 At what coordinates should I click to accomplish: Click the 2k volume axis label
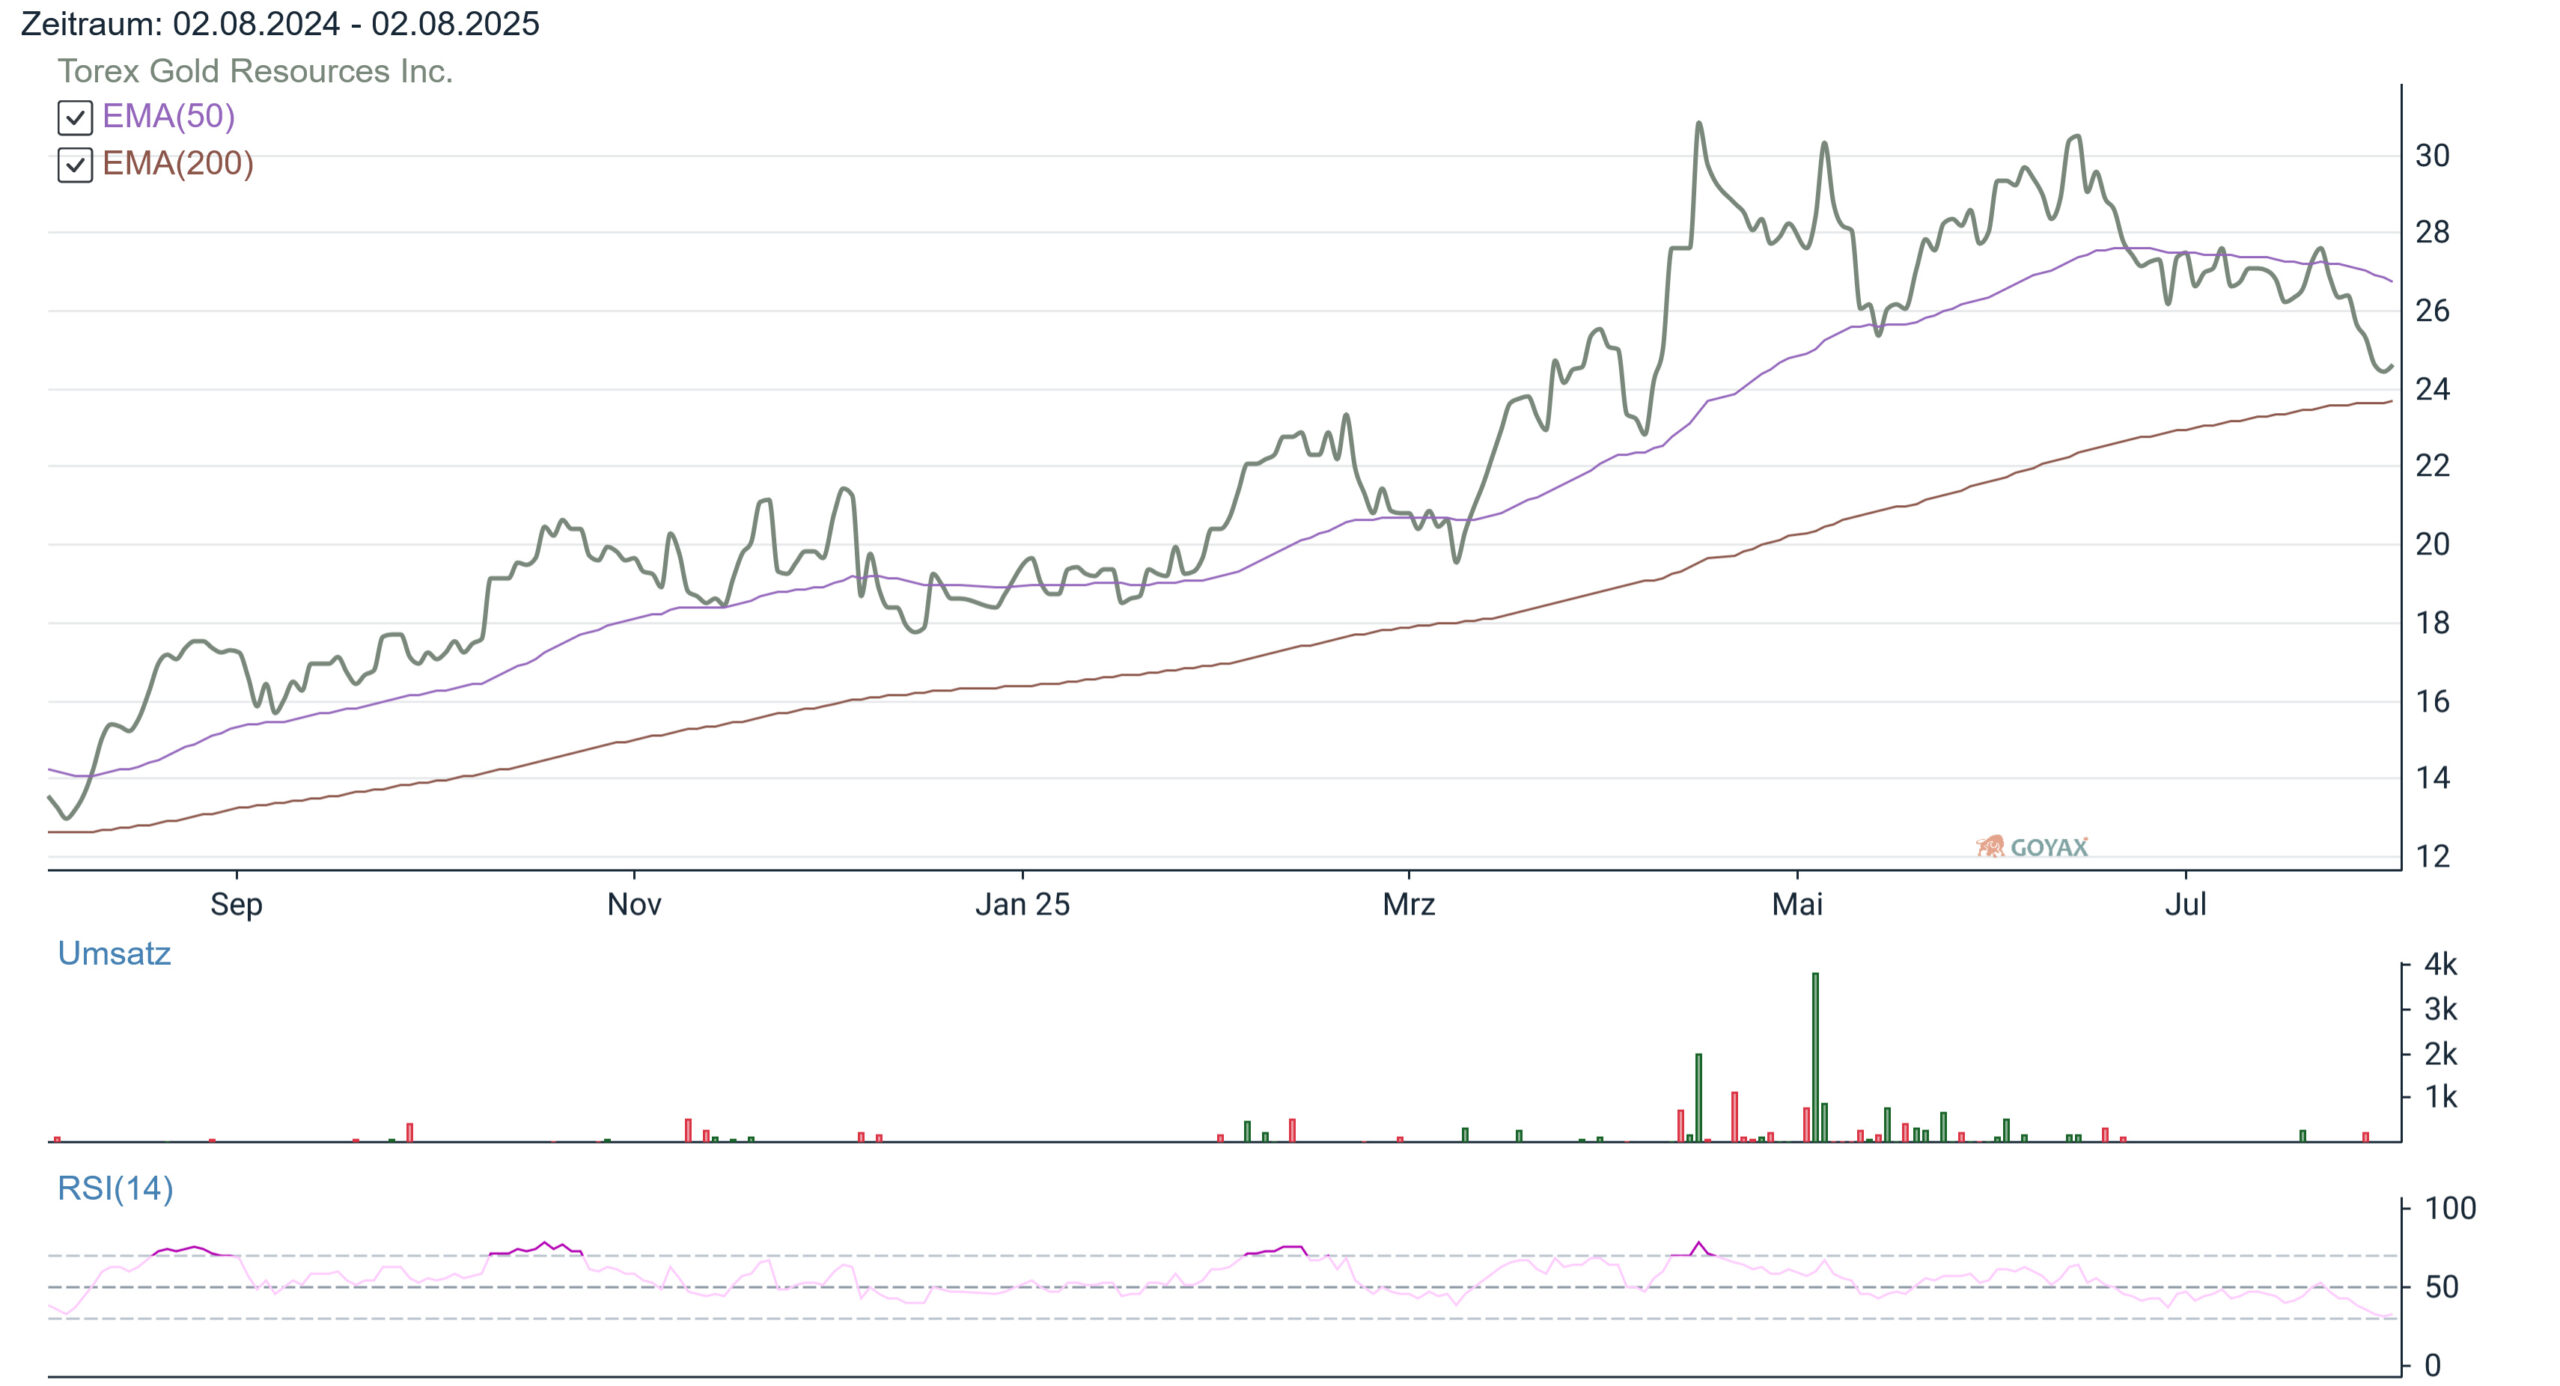click(2440, 1054)
